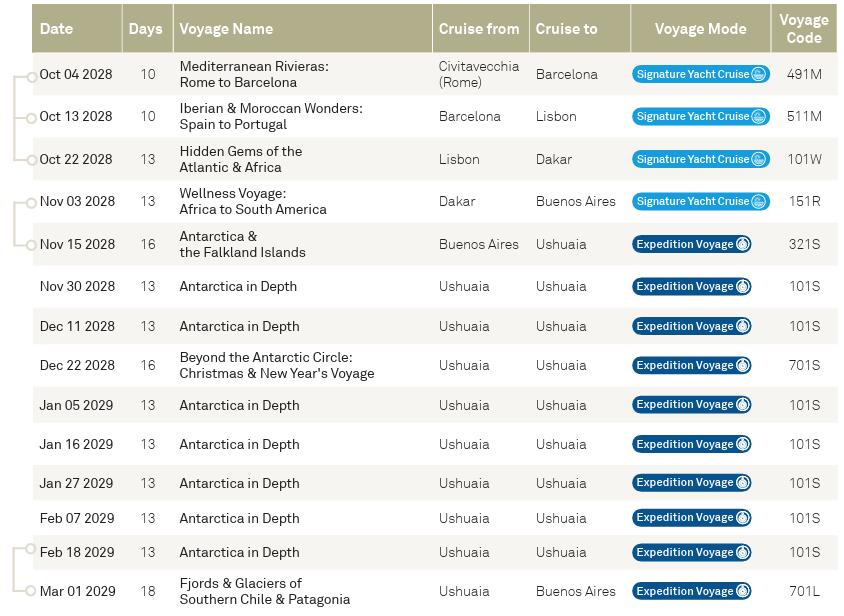Image resolution: width=844 pixels, height=616 pixels.
Task: Select the date Nov 15 2028
Action: (78, 244)
